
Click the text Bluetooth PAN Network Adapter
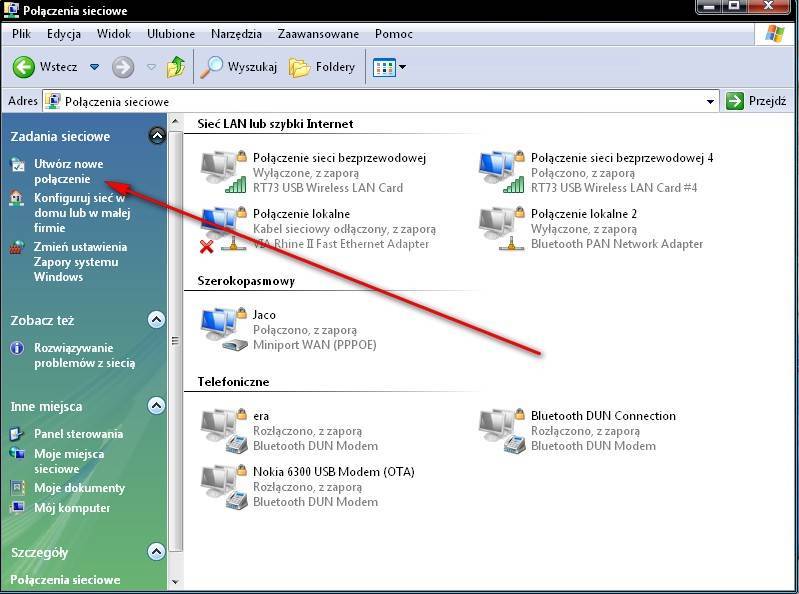tap(617, 244)
